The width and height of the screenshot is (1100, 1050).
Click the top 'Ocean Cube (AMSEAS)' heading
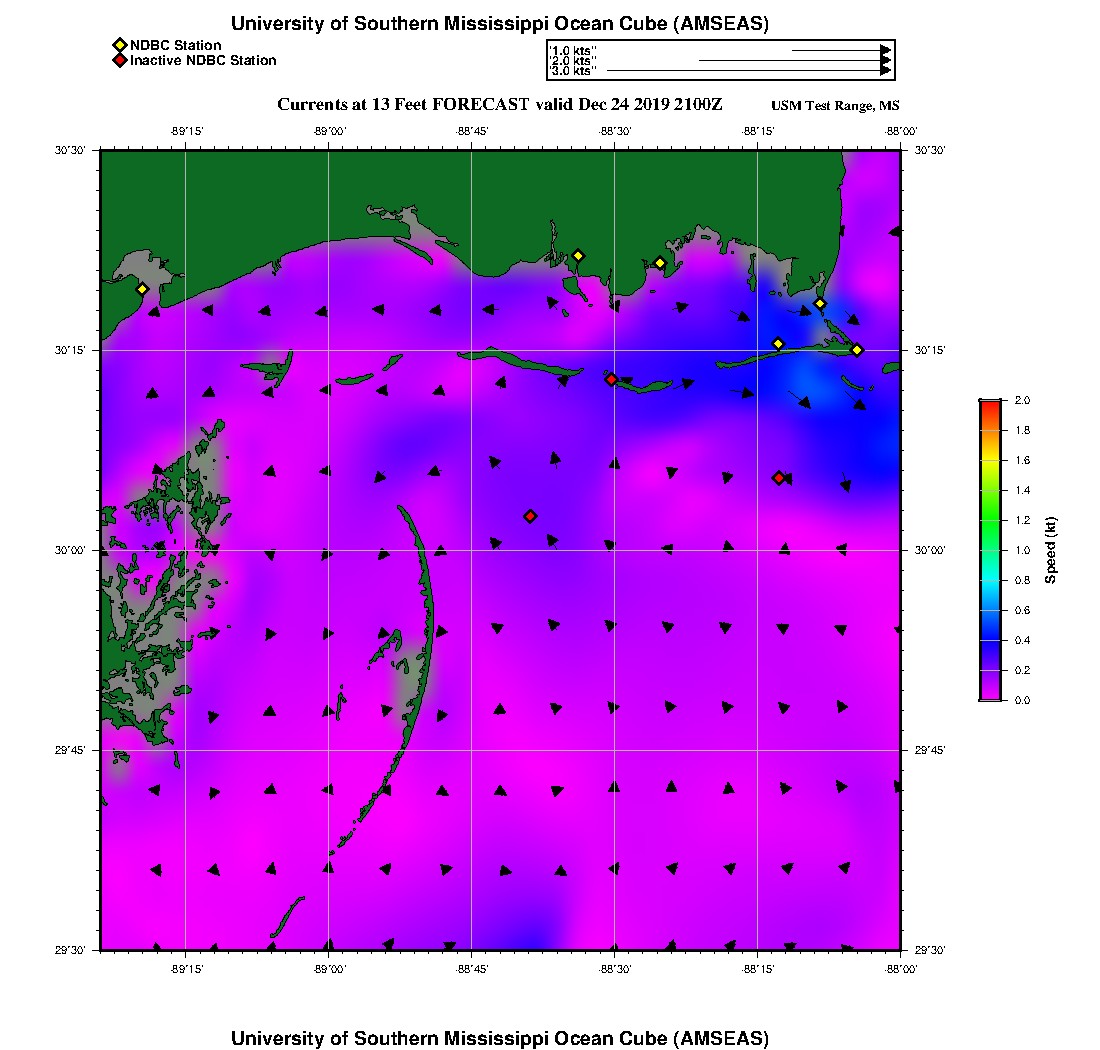[500, 24]
